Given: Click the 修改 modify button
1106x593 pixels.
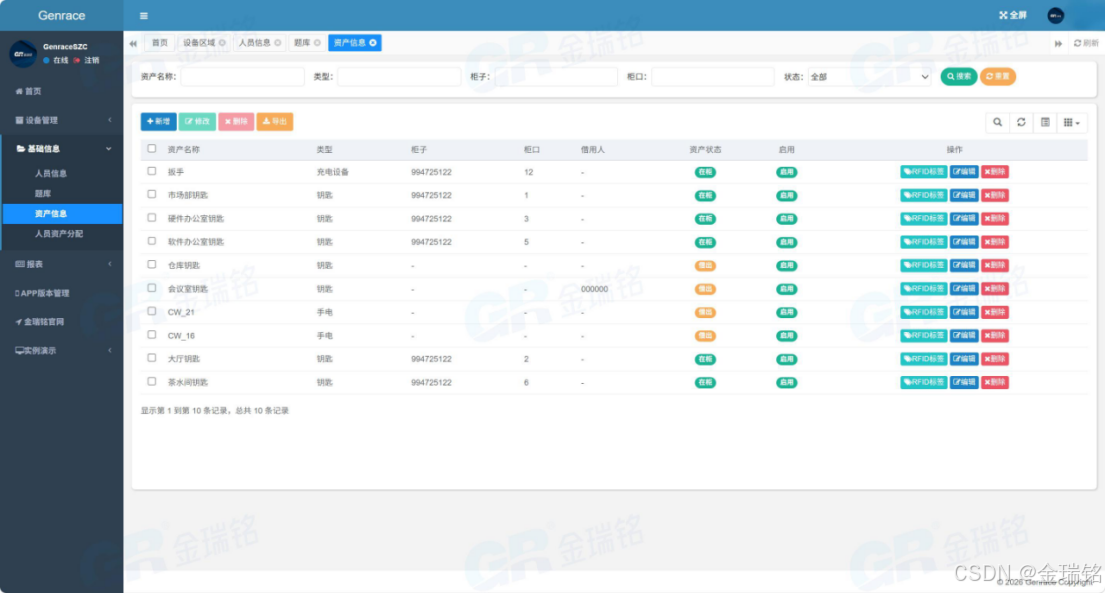Looking at the screenshot, I should click(x=198, y=121).
